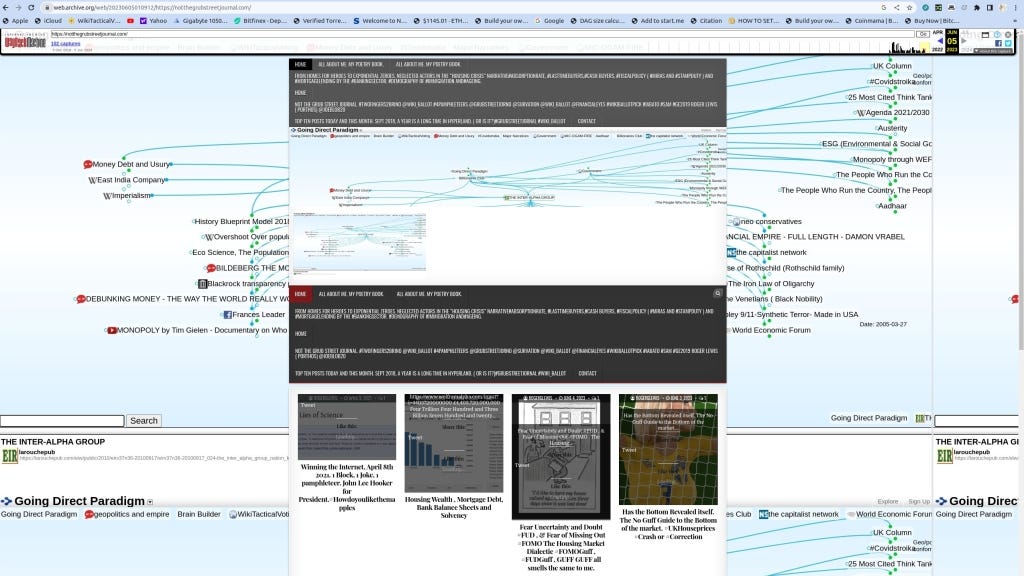Click the Wayback Go button
The height and width of the screenshot is (576, 1024).
tap(923, 34)
